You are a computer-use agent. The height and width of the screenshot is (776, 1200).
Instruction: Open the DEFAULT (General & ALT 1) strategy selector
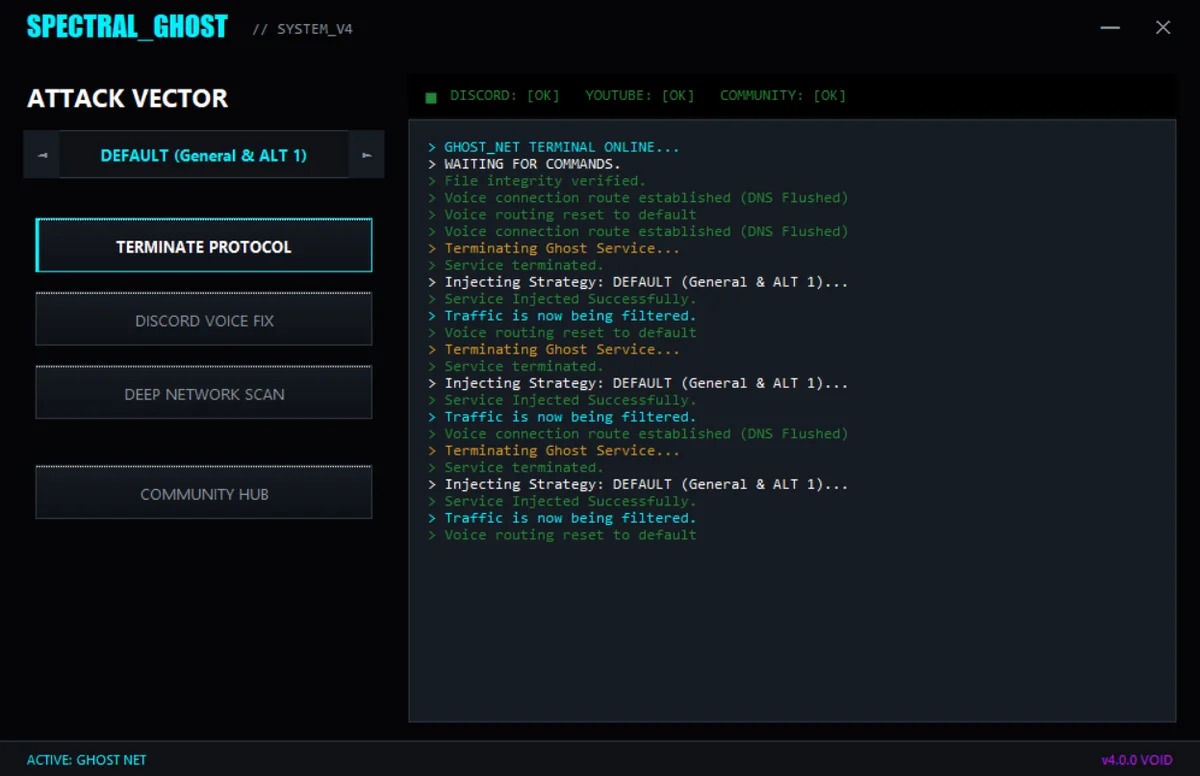pyautogui.click(x=204, y=155)
